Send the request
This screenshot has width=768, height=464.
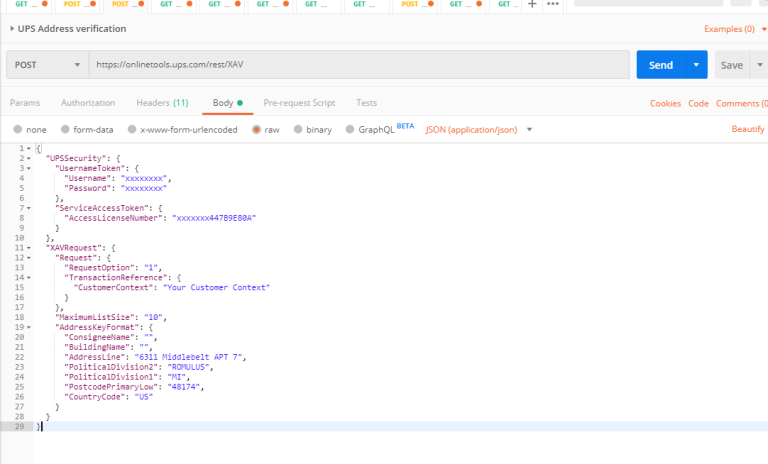coord(660,65)
